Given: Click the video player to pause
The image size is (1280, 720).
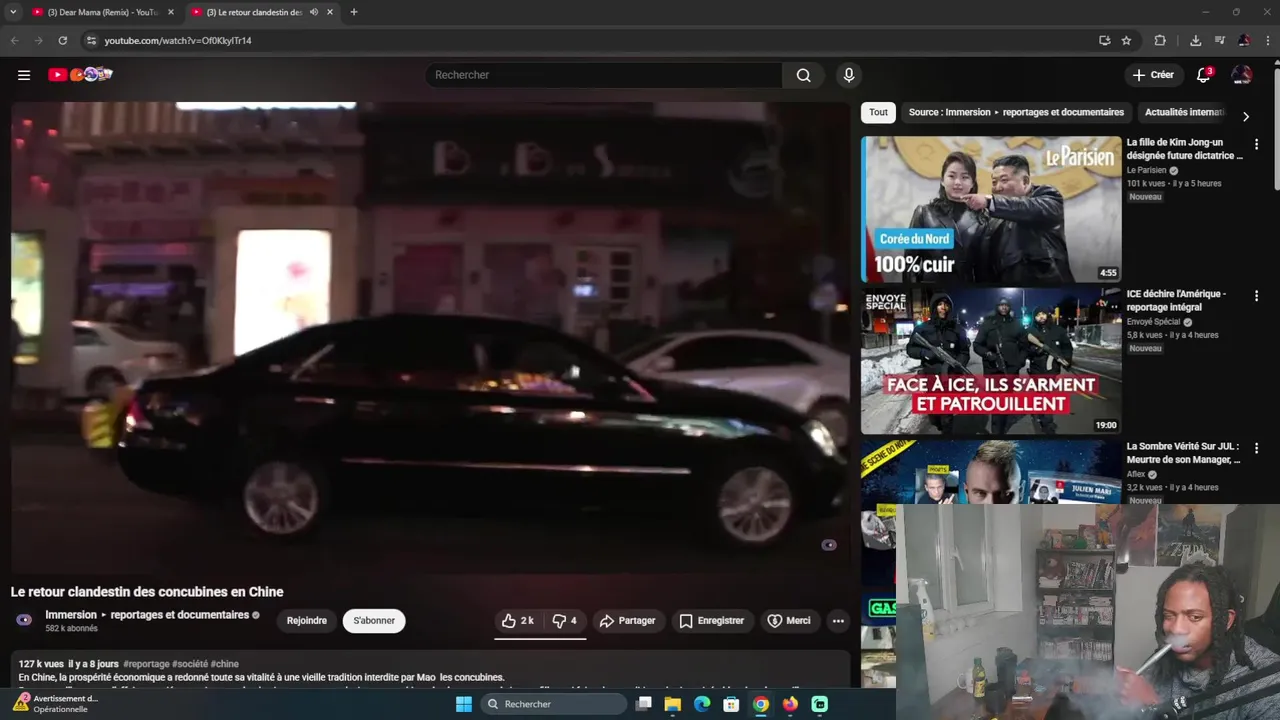Looking at the screenshot, I should point(430,338).
